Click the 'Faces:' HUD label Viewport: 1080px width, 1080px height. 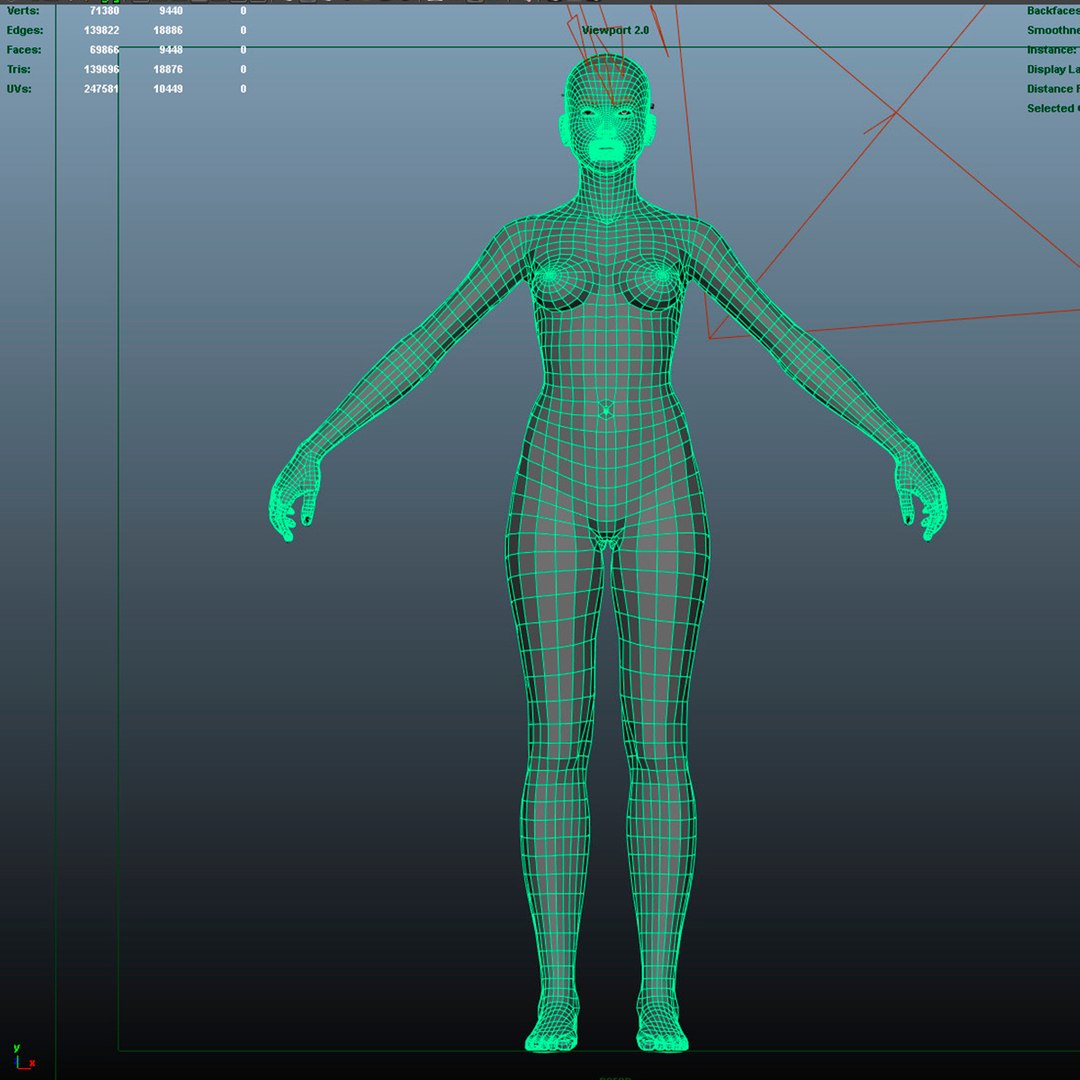[x=24, y=50]
